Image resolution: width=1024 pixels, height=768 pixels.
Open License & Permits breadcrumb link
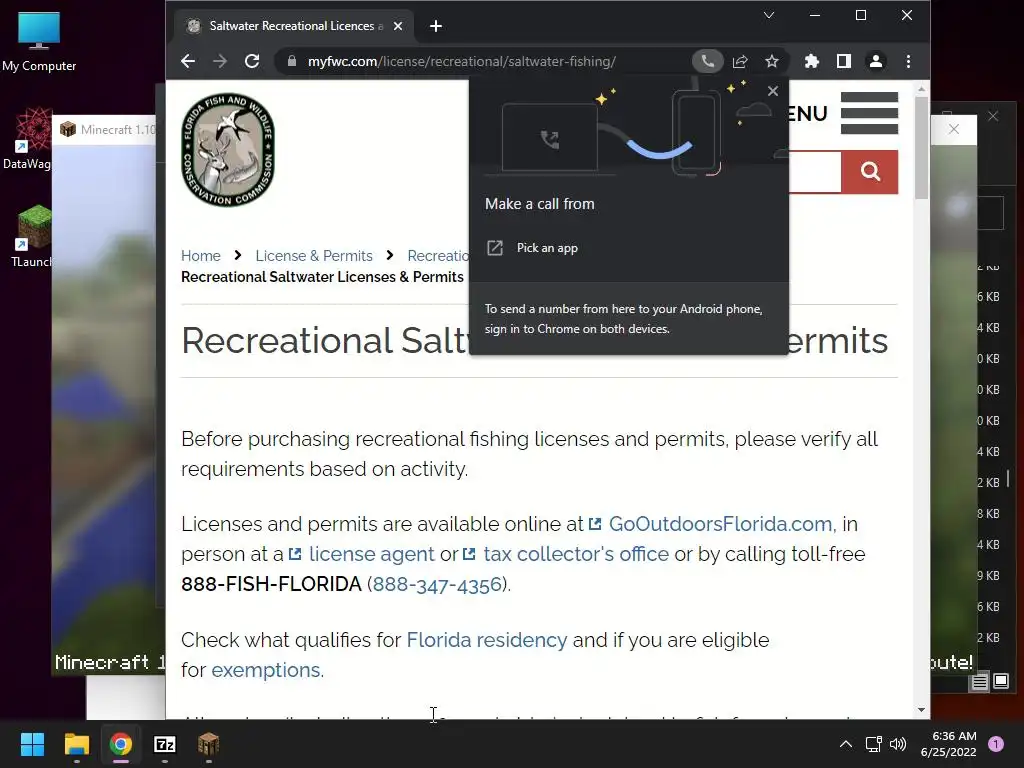314,256
